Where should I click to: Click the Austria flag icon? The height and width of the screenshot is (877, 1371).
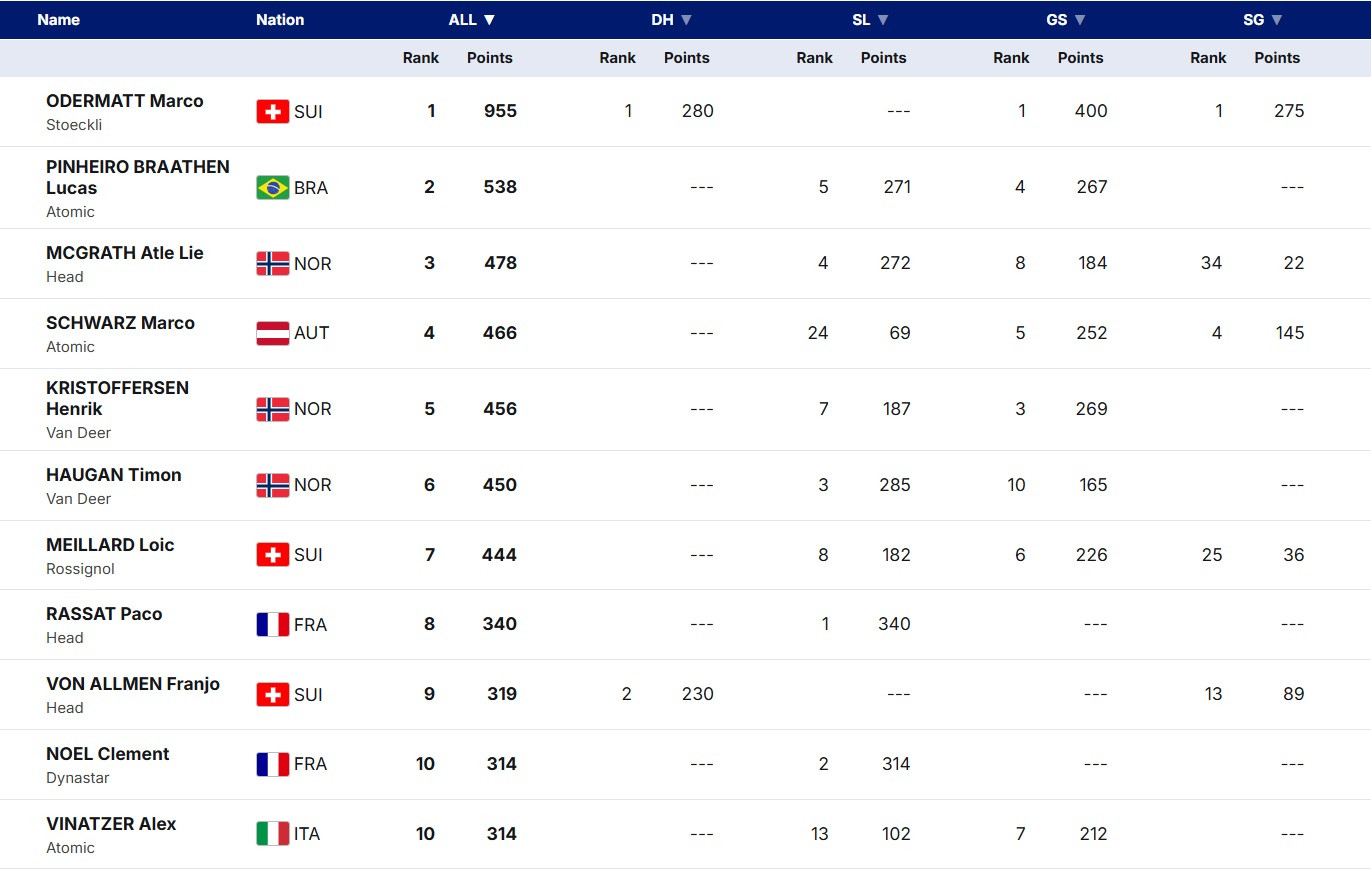pyautogui.click(x=272, y=333)
